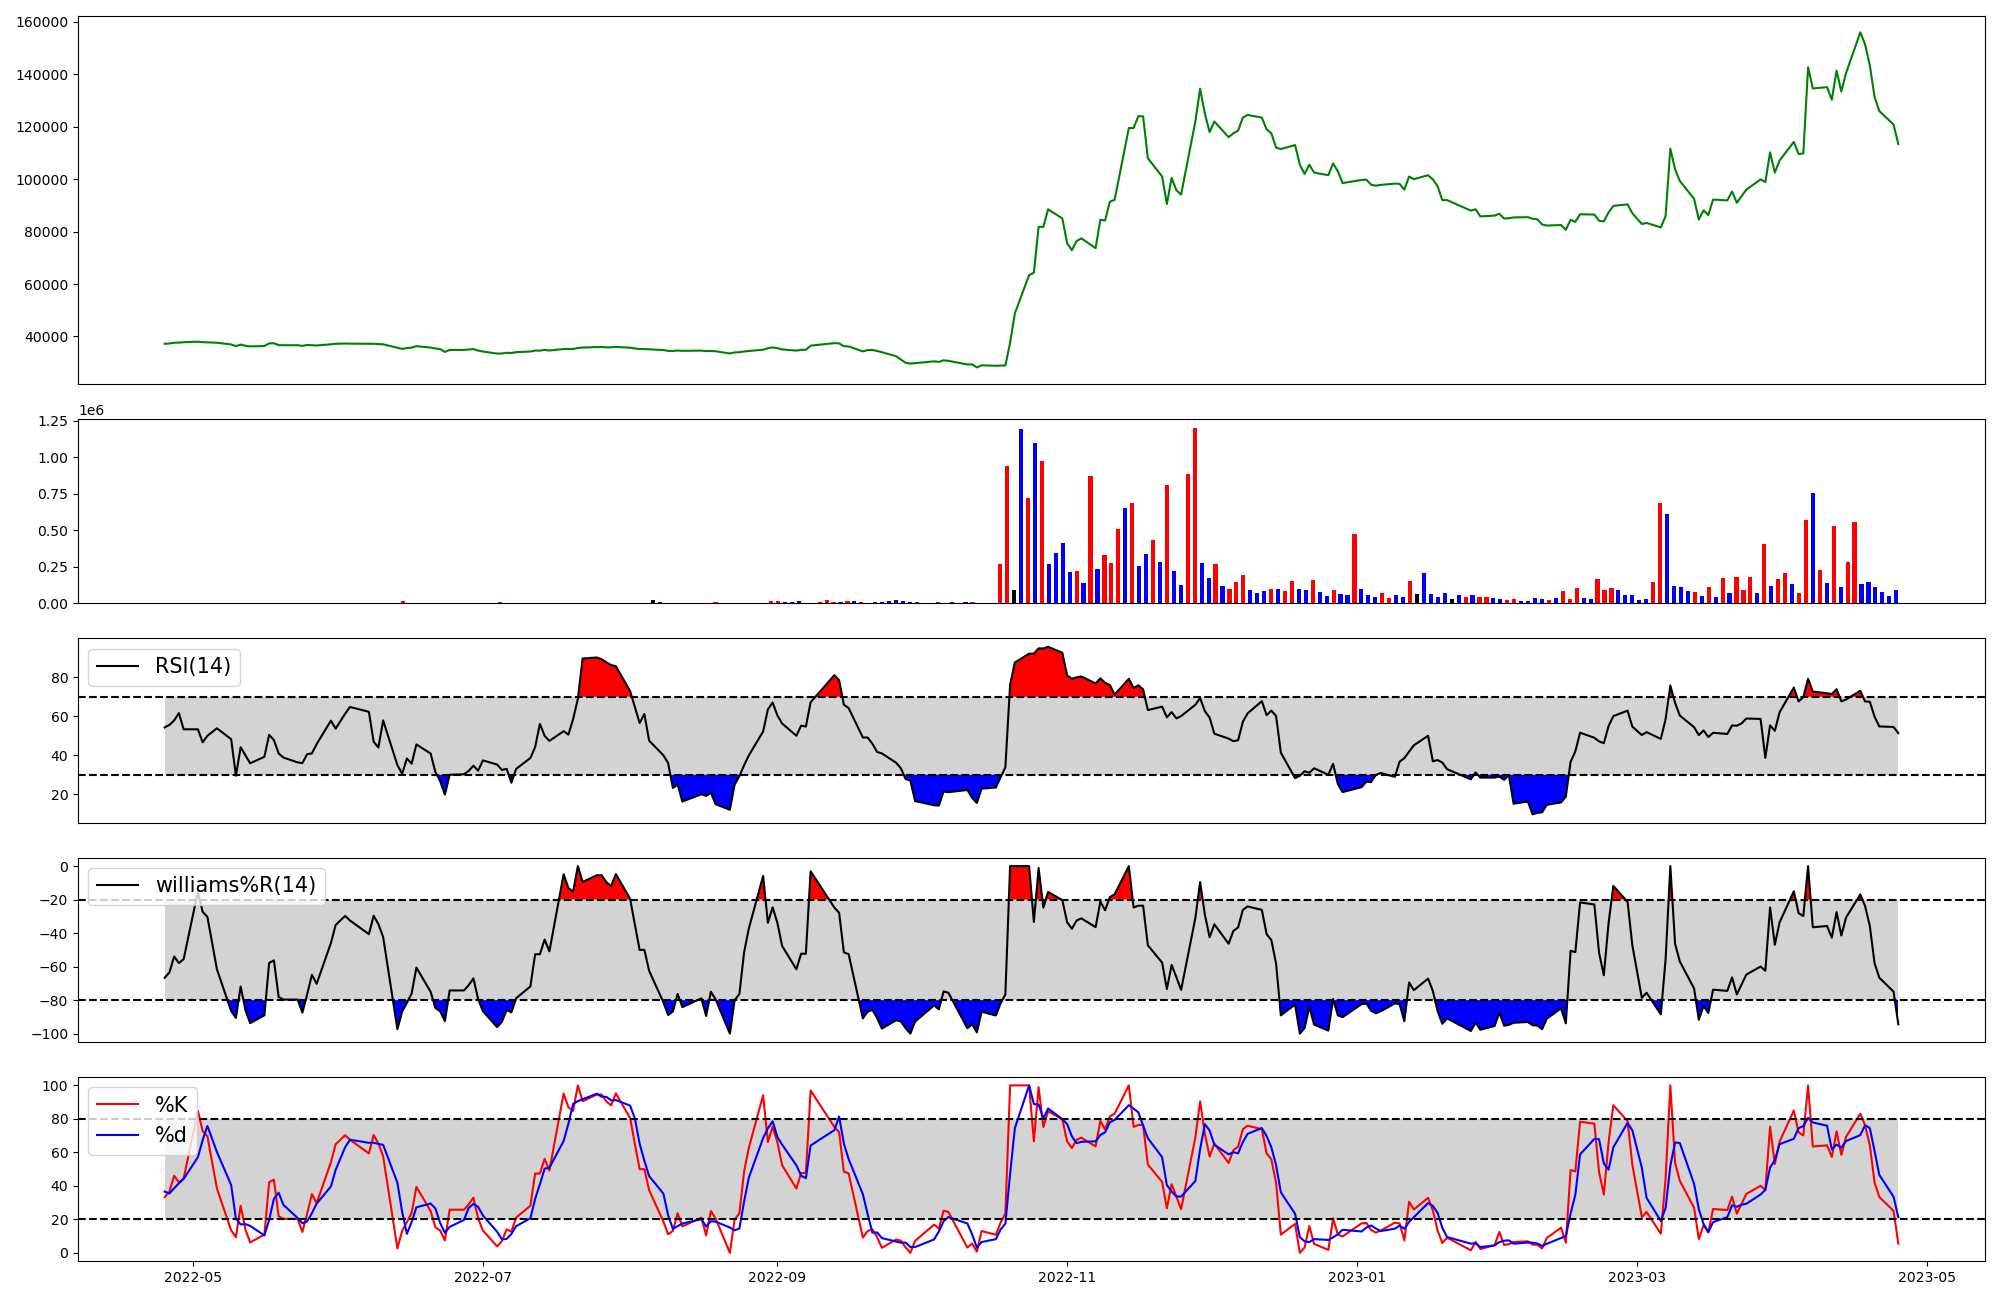Click the %d legend entry
The image size is (2000, 1300).
[171, 1135]
